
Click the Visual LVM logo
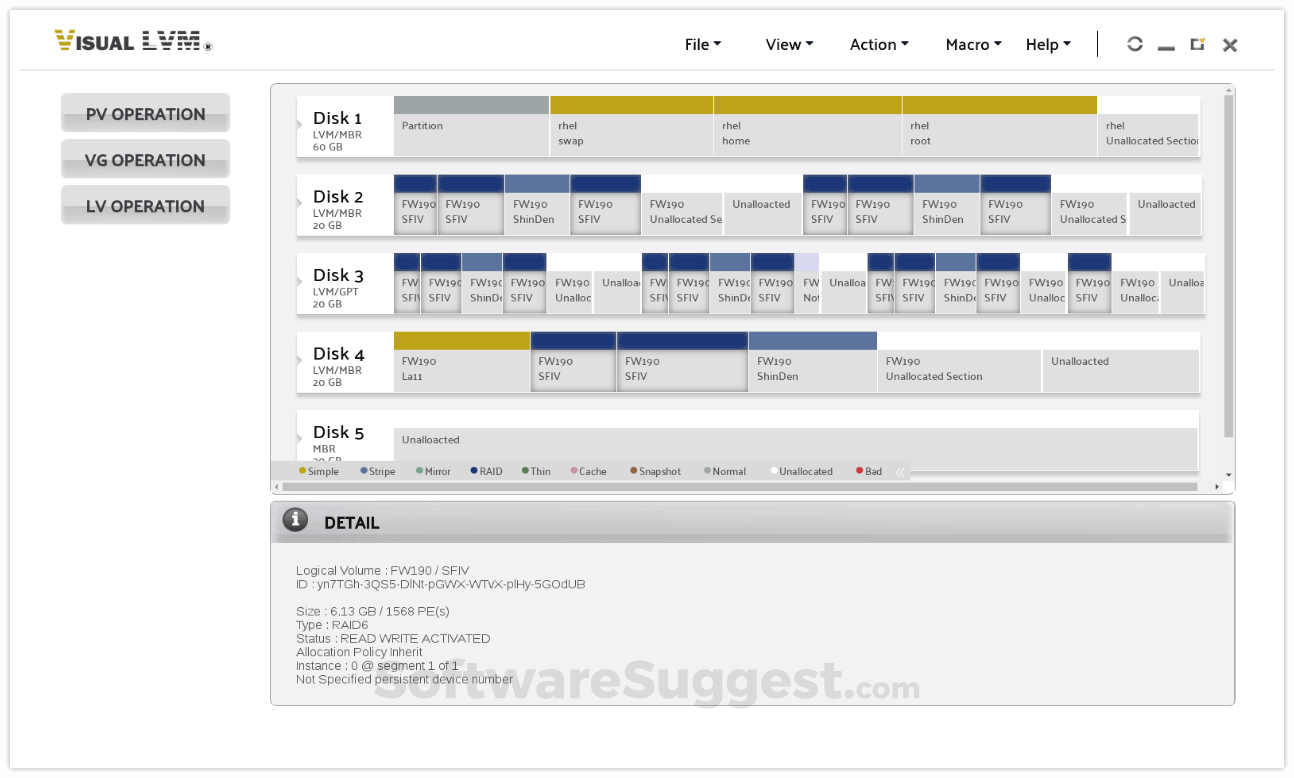pyautogui.click(x=131, y=42)
